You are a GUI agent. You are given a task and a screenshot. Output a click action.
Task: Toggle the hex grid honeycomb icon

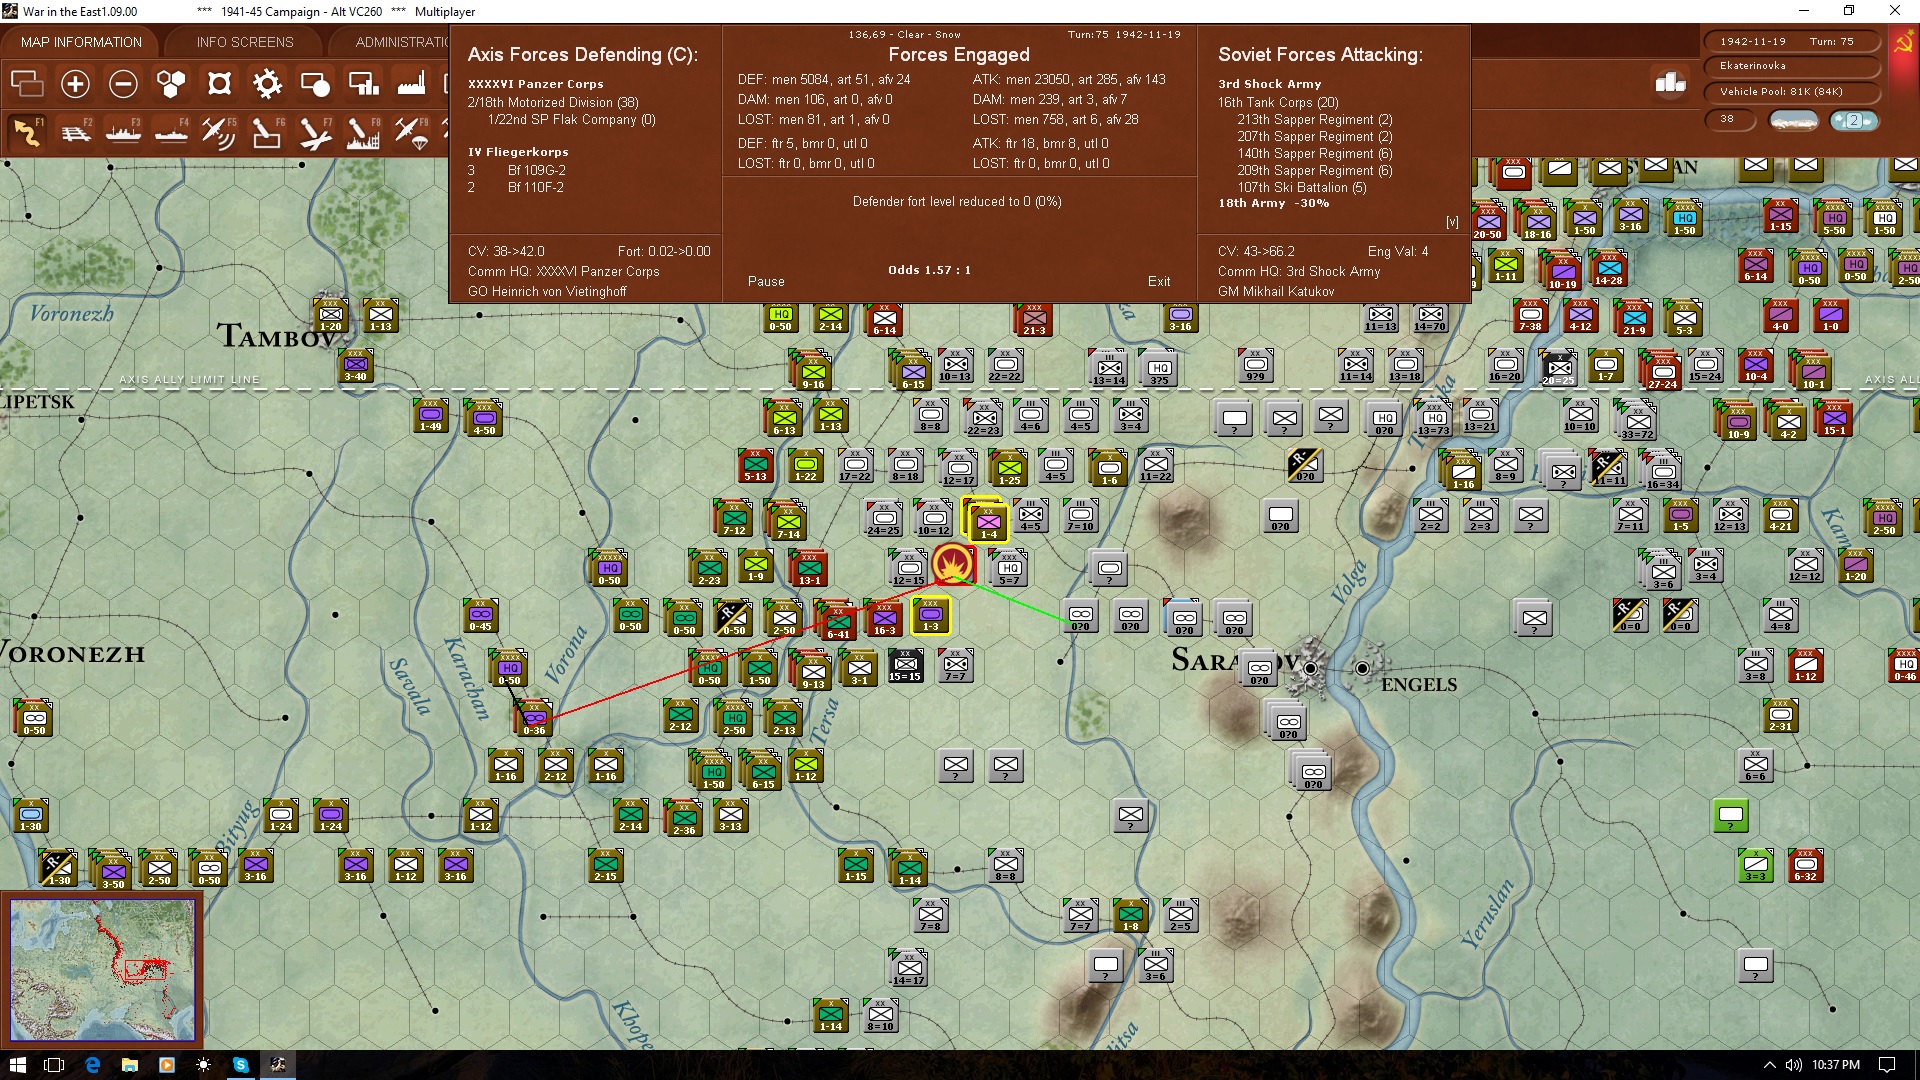coord(171,84)
